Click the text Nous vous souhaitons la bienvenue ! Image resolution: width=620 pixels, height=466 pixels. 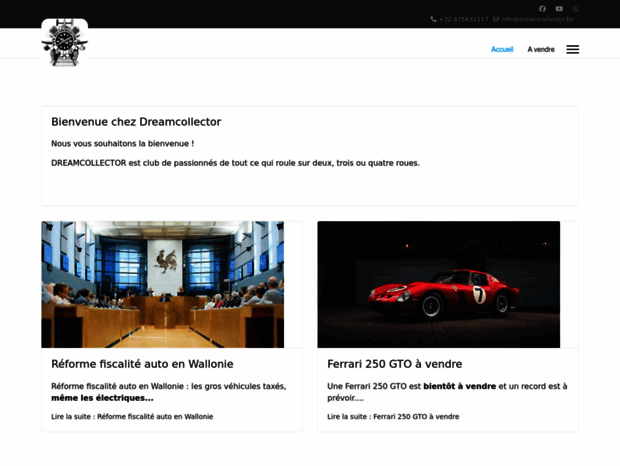123,144
